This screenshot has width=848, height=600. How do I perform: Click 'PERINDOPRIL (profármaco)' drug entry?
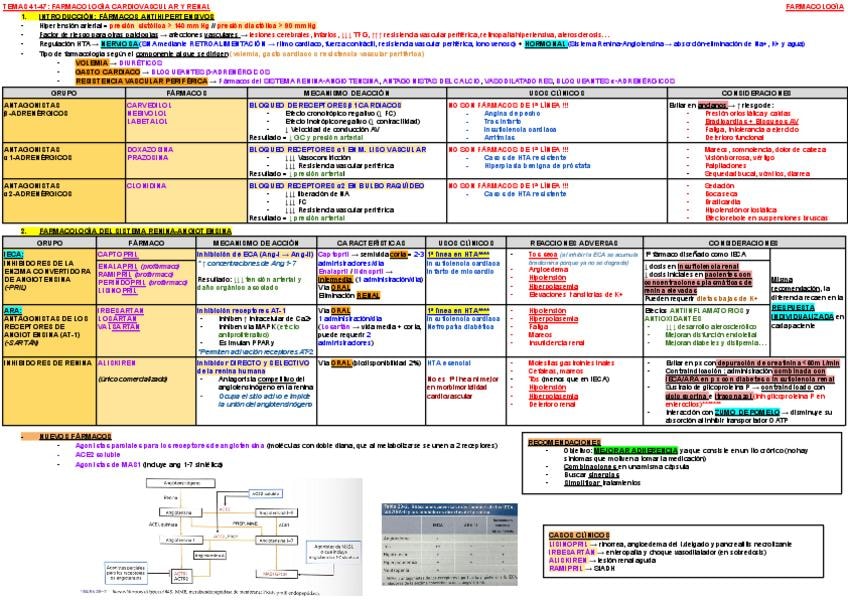(x=143, y=282)
